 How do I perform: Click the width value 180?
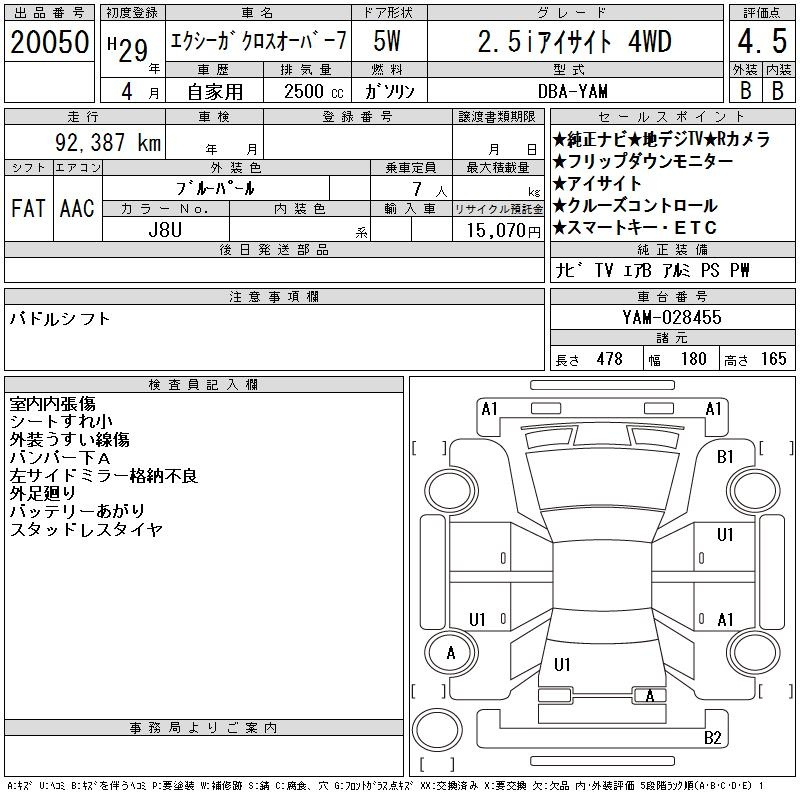(x=694, y=359)
